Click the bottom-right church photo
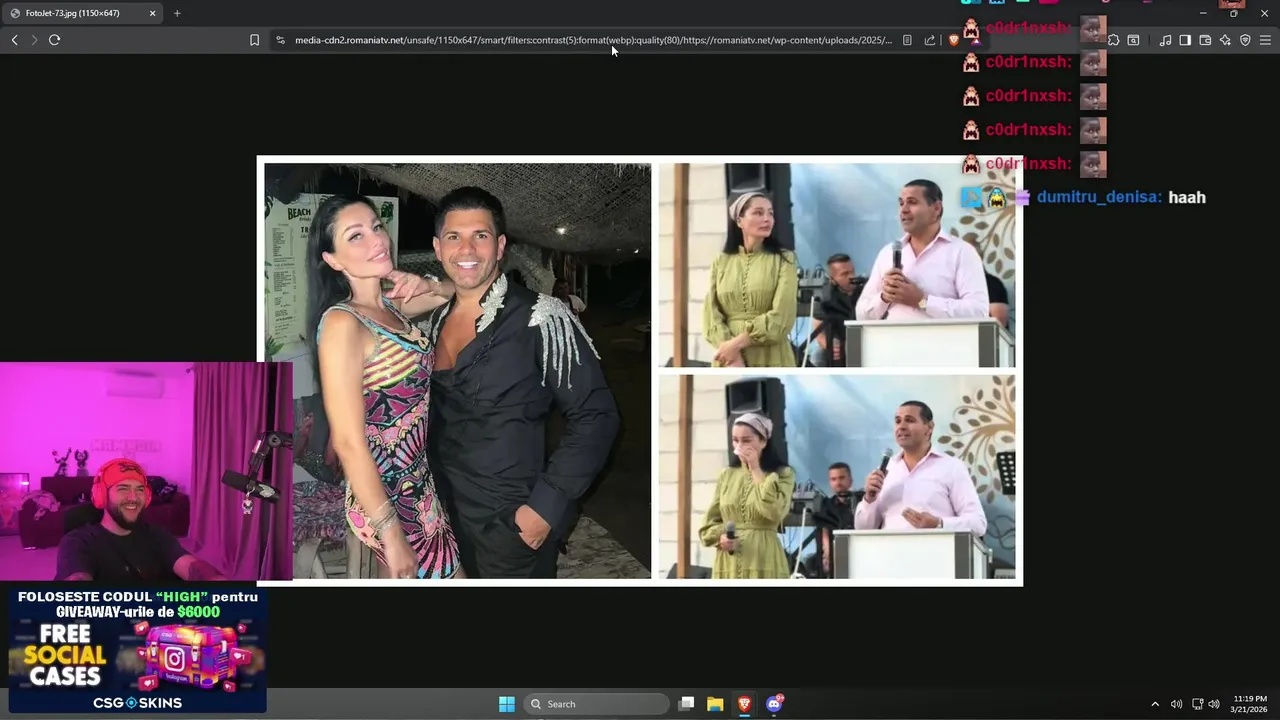 [x=836, y=477]
